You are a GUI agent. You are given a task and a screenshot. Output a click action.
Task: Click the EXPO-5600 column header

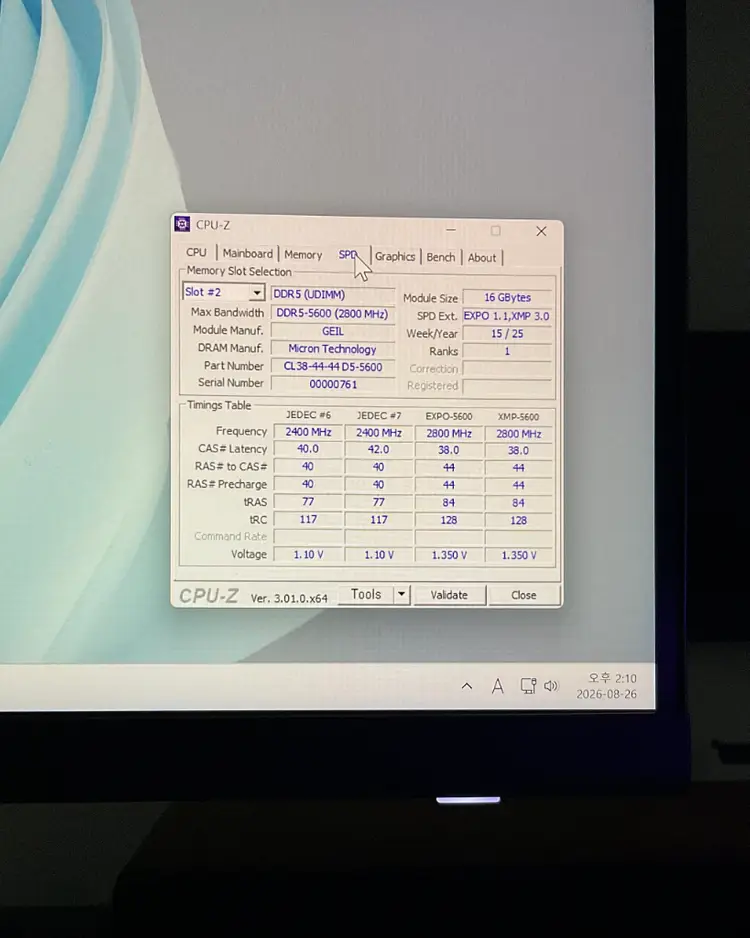(449, 416)
